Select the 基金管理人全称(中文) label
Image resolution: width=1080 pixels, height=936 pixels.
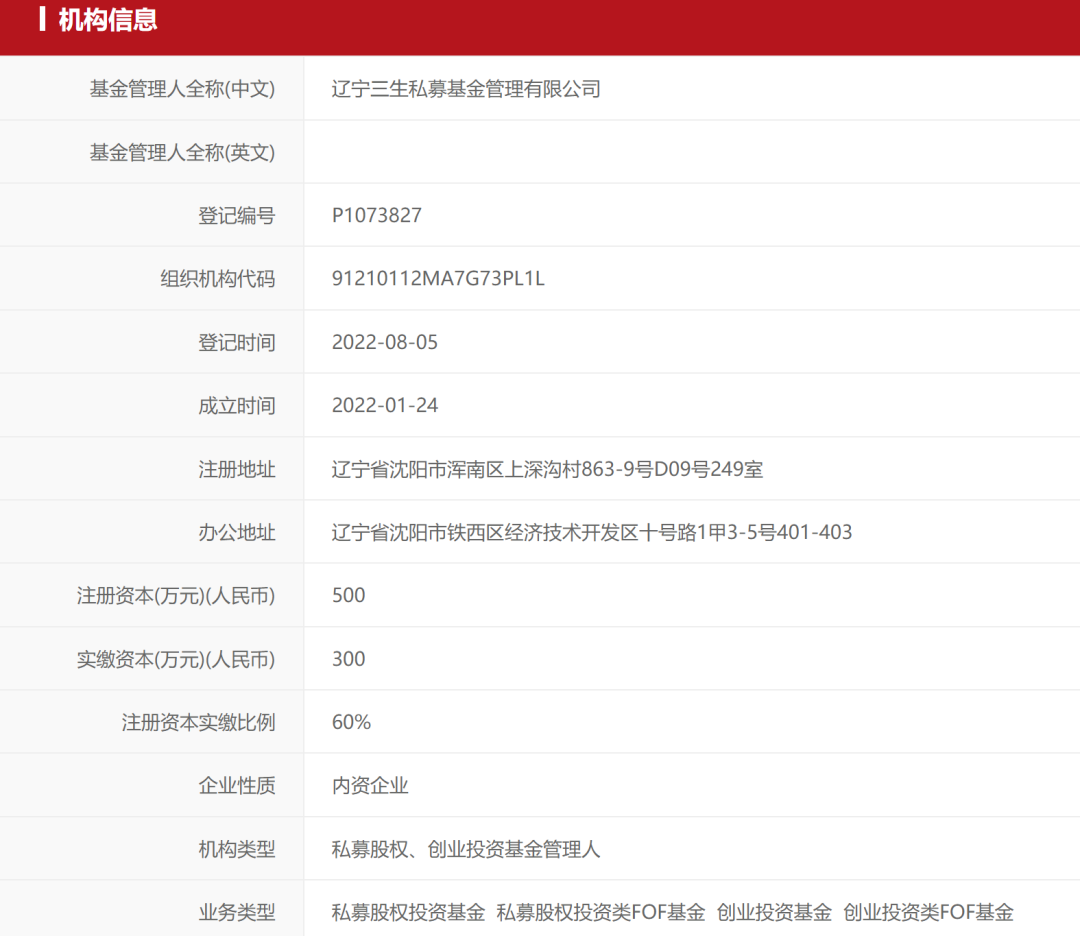[183, 89]
